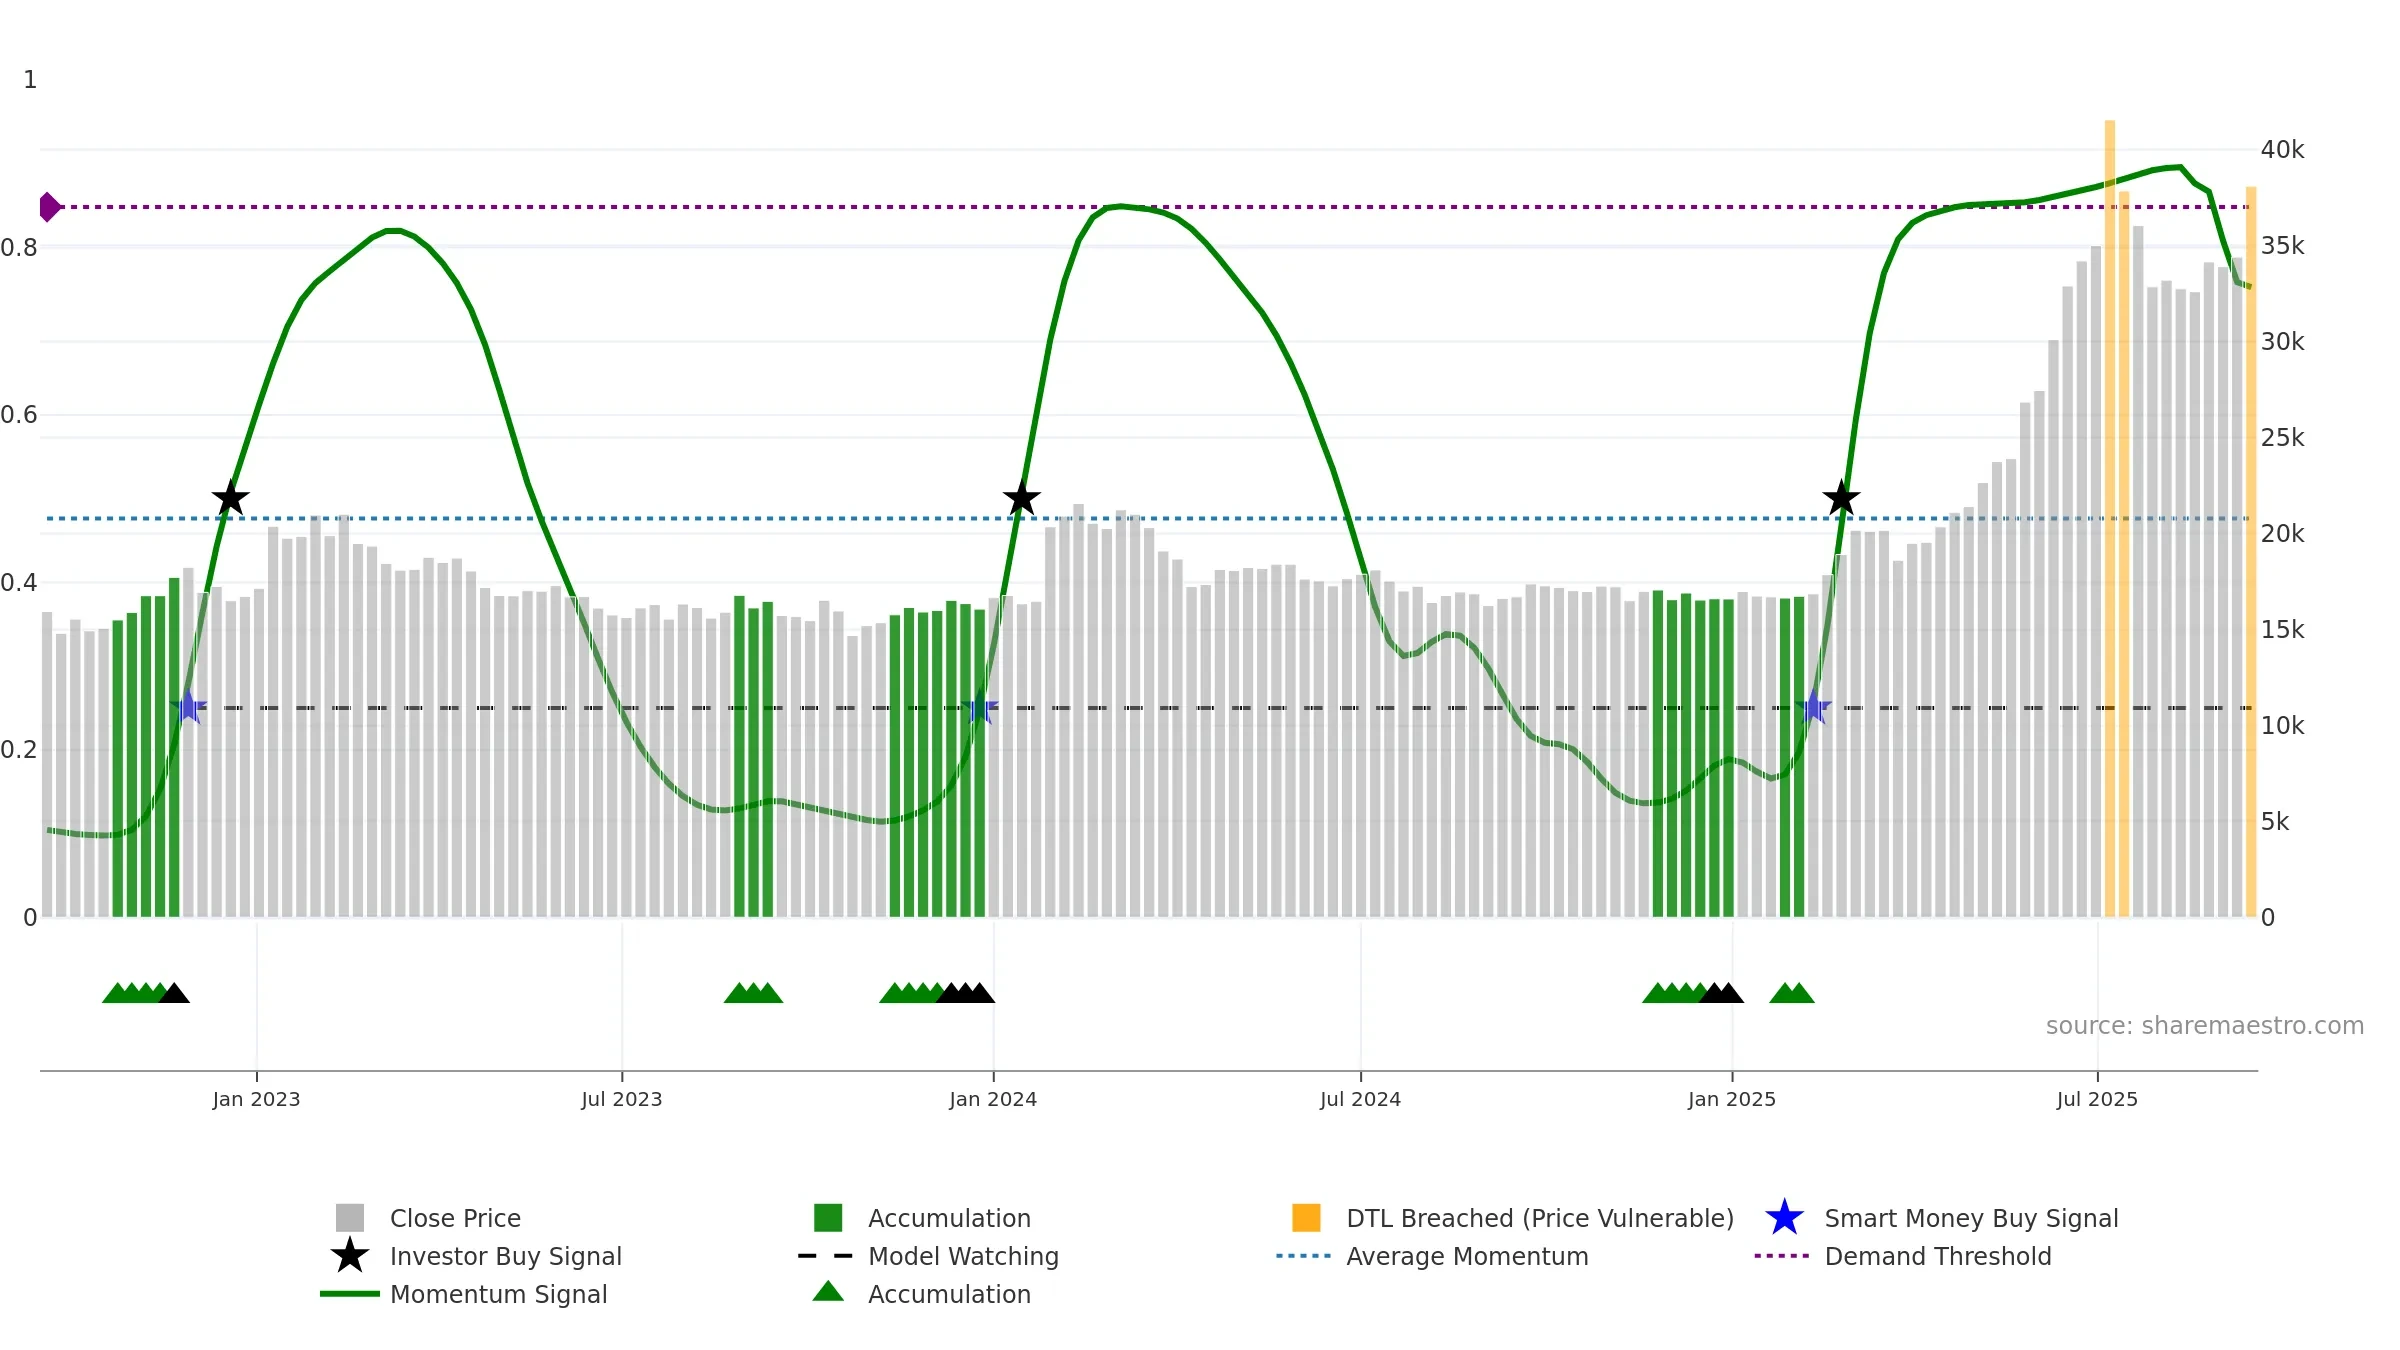Click the Jan 2024 axis label

point(993,1100)
